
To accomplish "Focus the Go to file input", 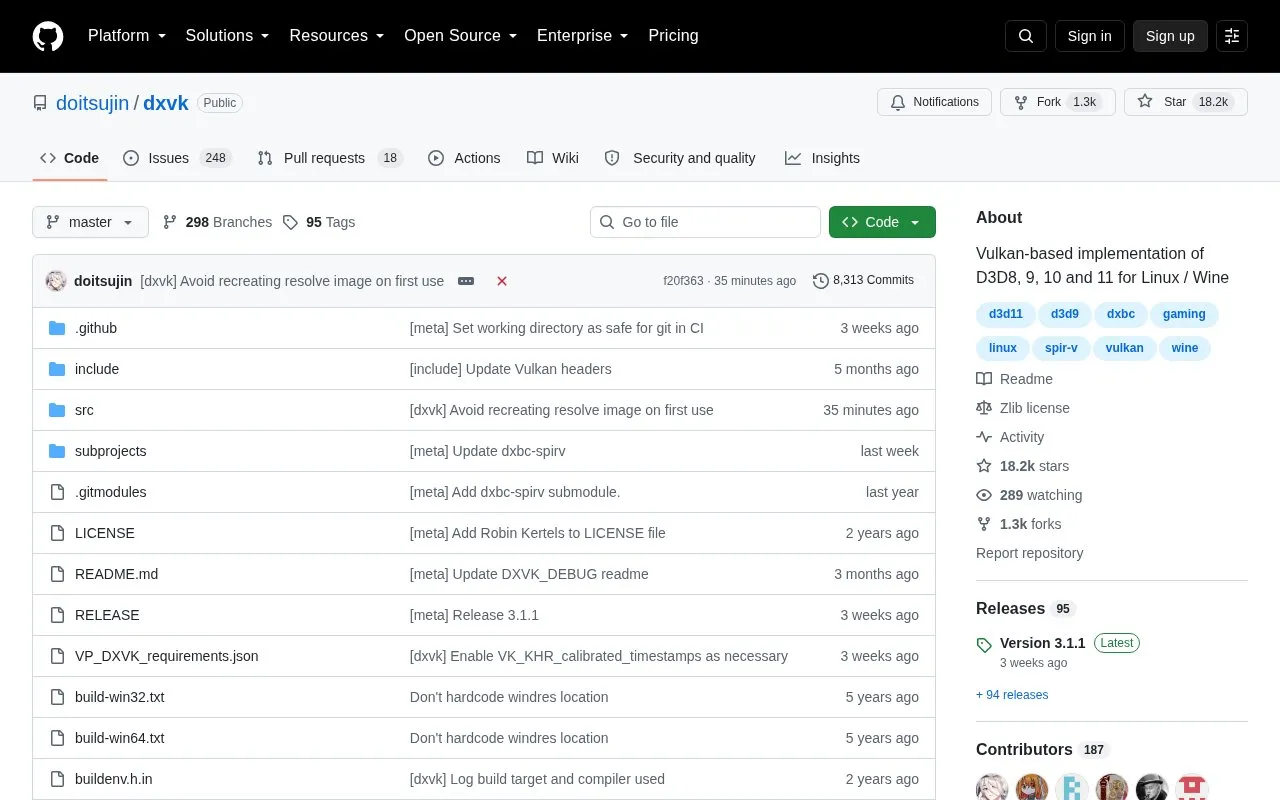I will (x=705, y=222).
